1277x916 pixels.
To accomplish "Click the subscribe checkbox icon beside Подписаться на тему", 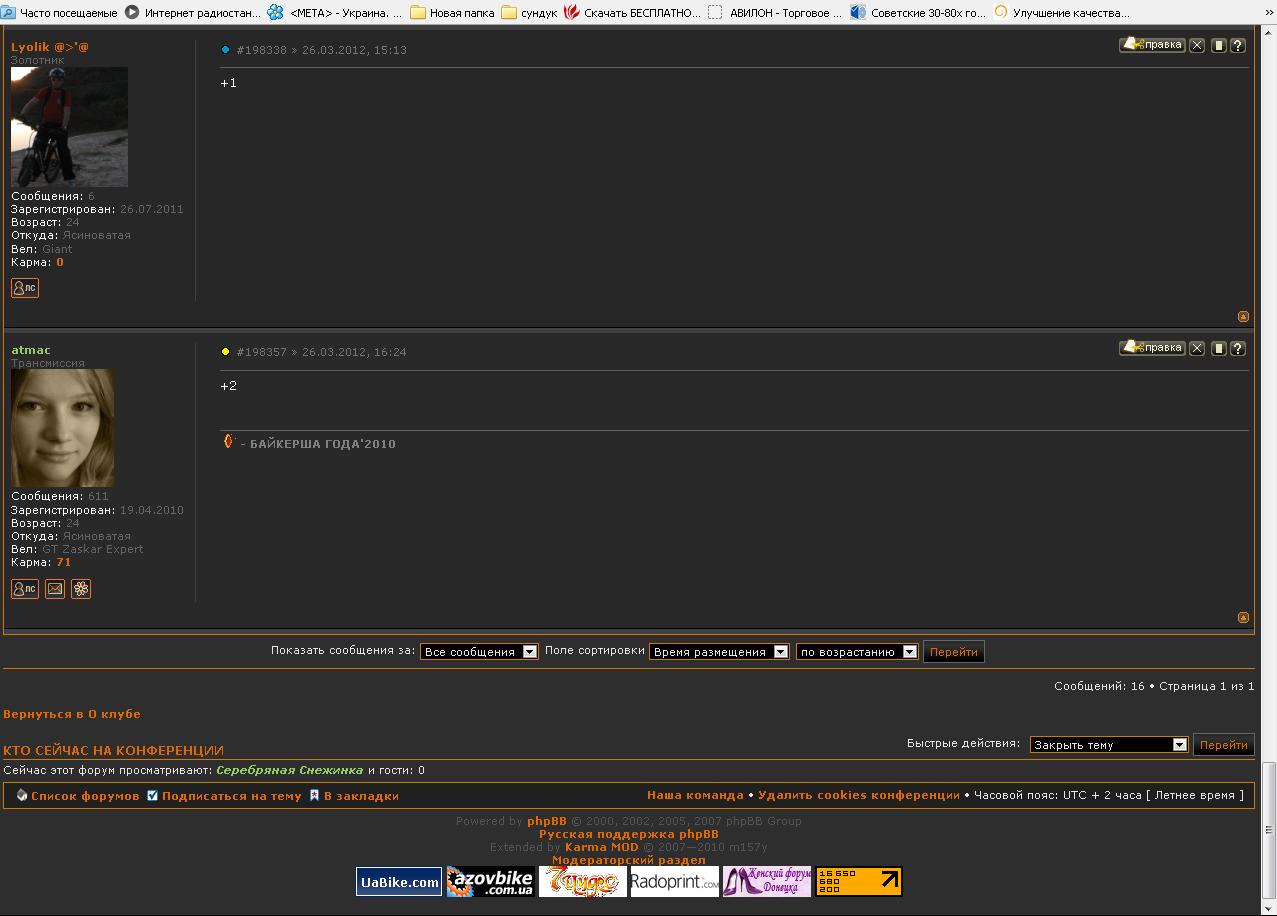I will (x=152, y=796).
